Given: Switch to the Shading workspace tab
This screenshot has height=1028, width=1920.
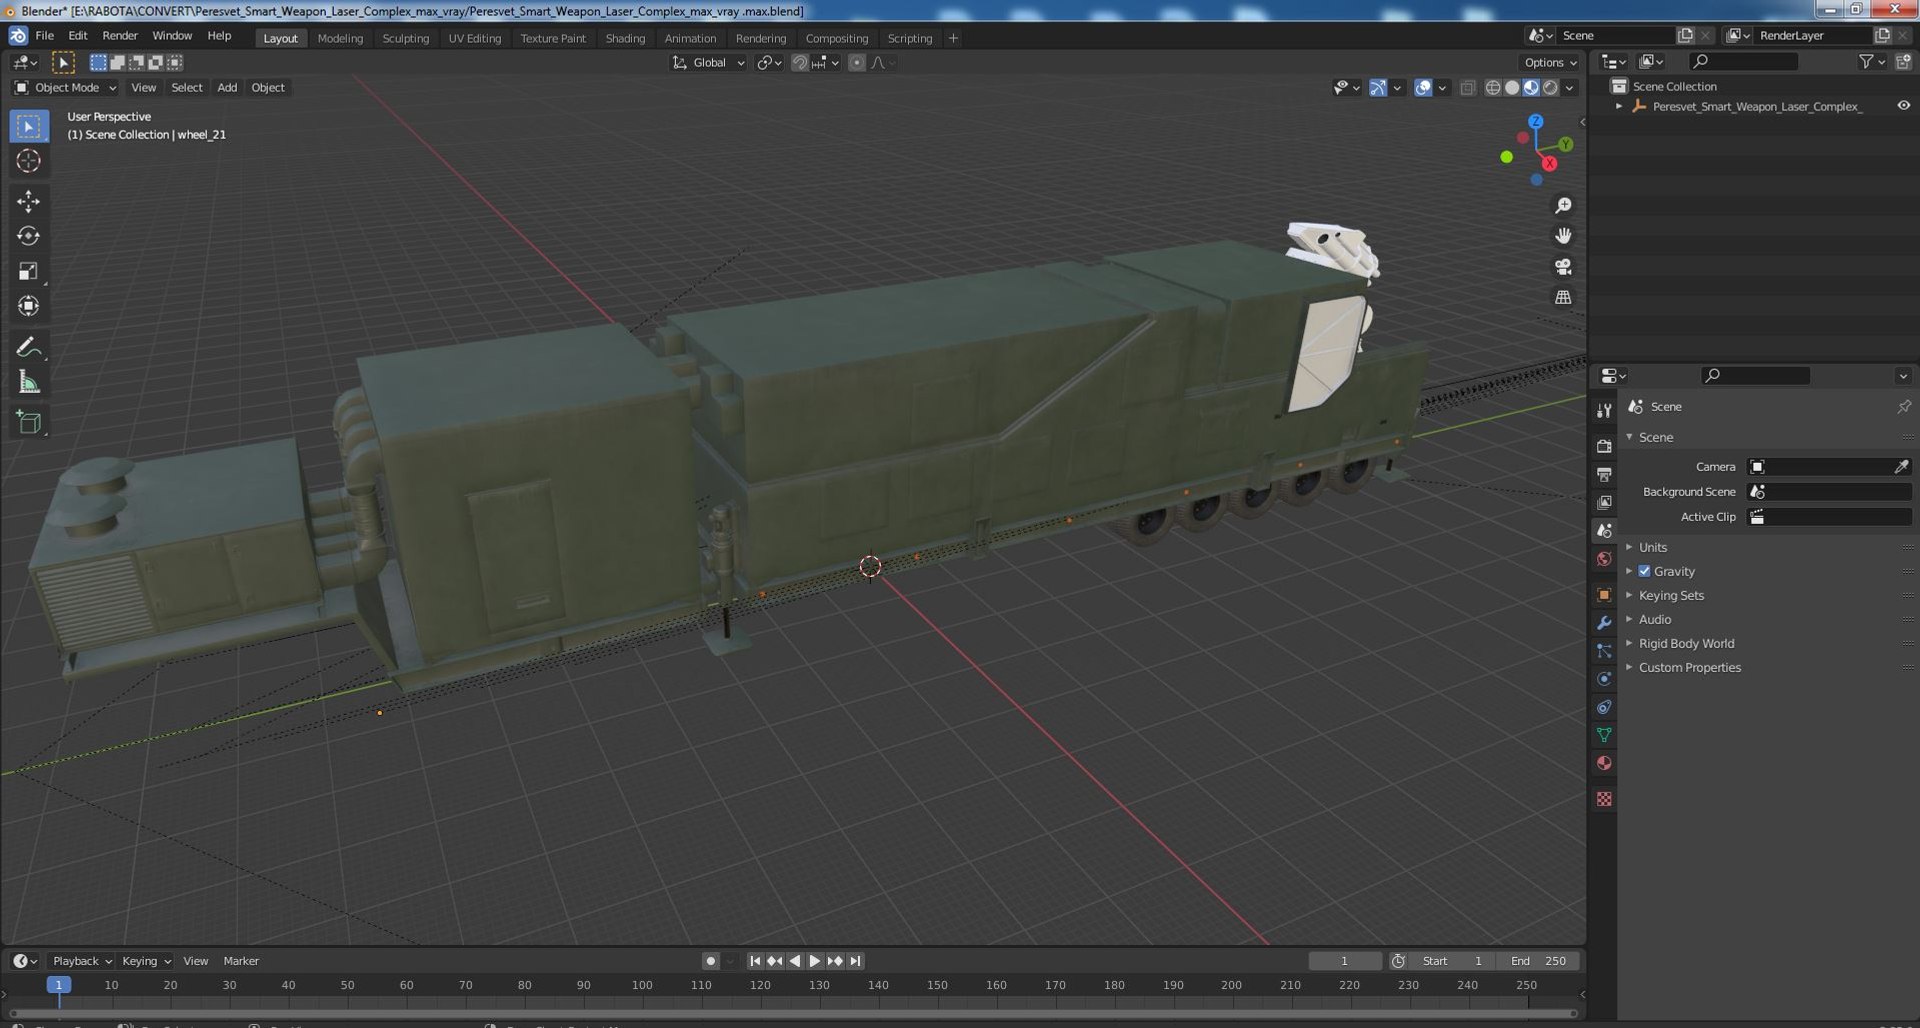Looking at the screenshot, I should click(625, 38).
